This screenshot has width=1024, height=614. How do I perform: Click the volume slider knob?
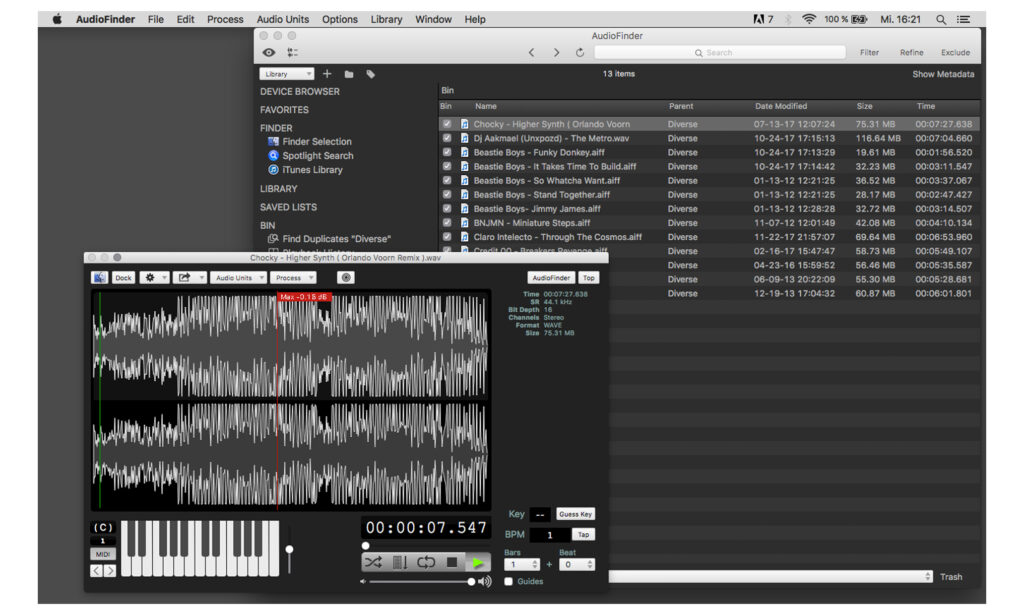click(471, 581)
